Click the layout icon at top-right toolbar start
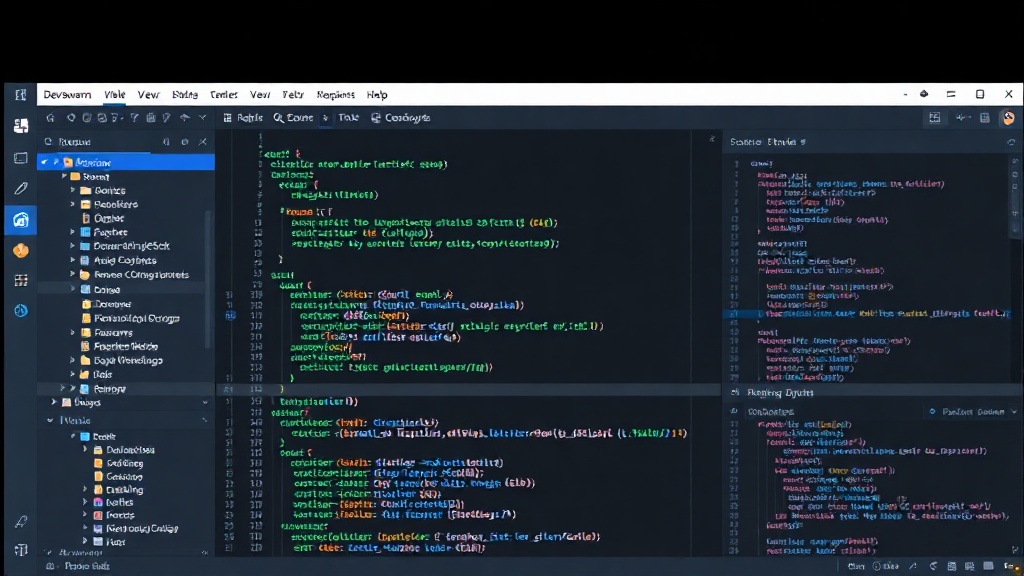1024x576 pixels. pyautogui.click(x=935, y=118)
